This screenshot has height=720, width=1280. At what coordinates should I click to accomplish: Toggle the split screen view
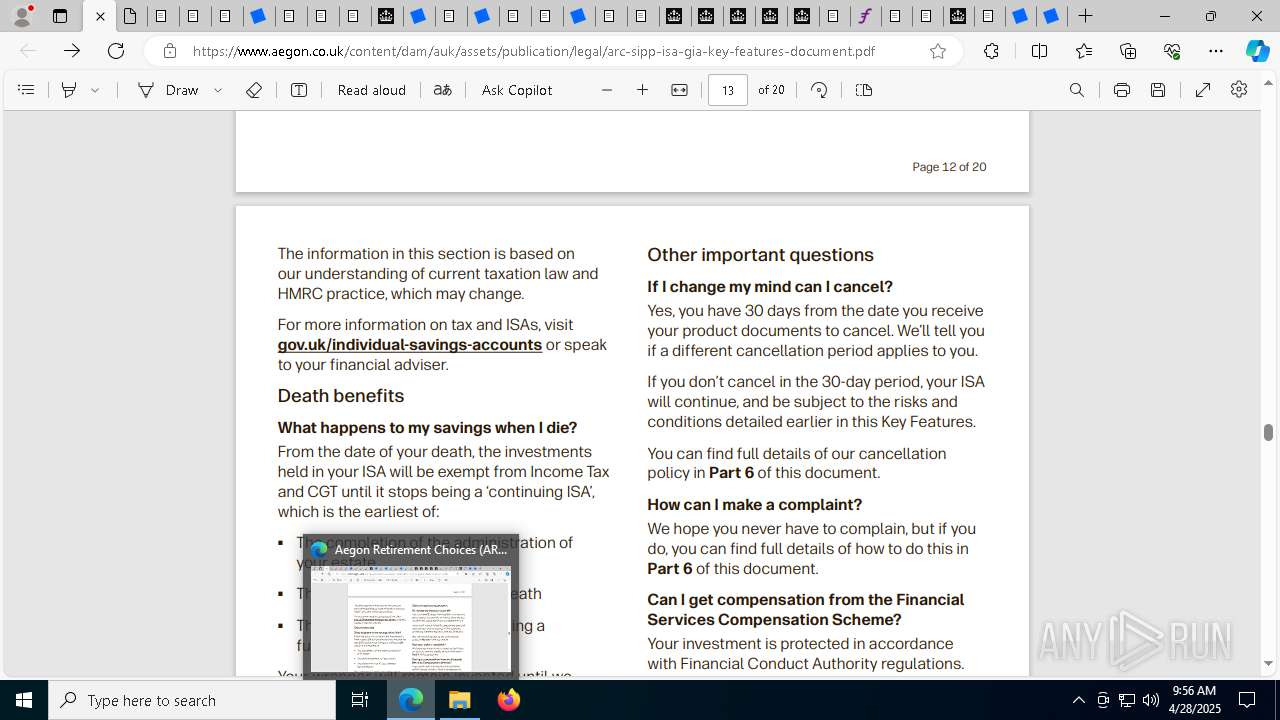coord(1039,51)
